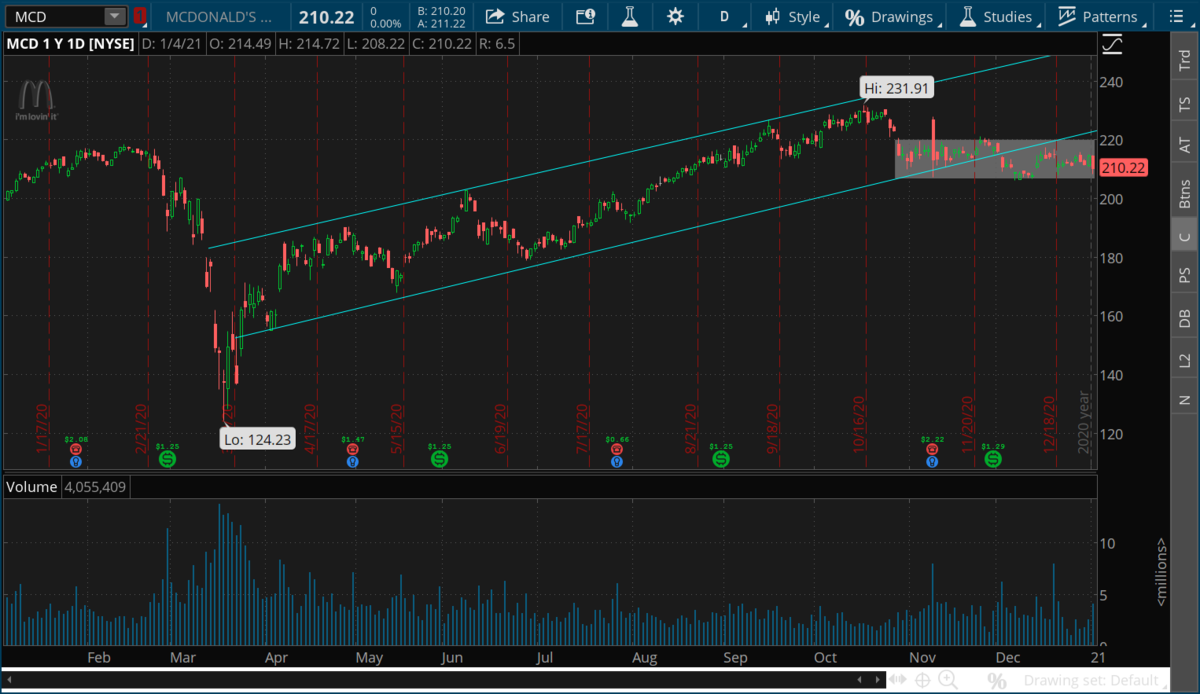Image resolution: width=1200 pixels, height=694 pixels.
Task: Activate the crosshair pointer icon in bottom bar
Action: pos(923,681)
